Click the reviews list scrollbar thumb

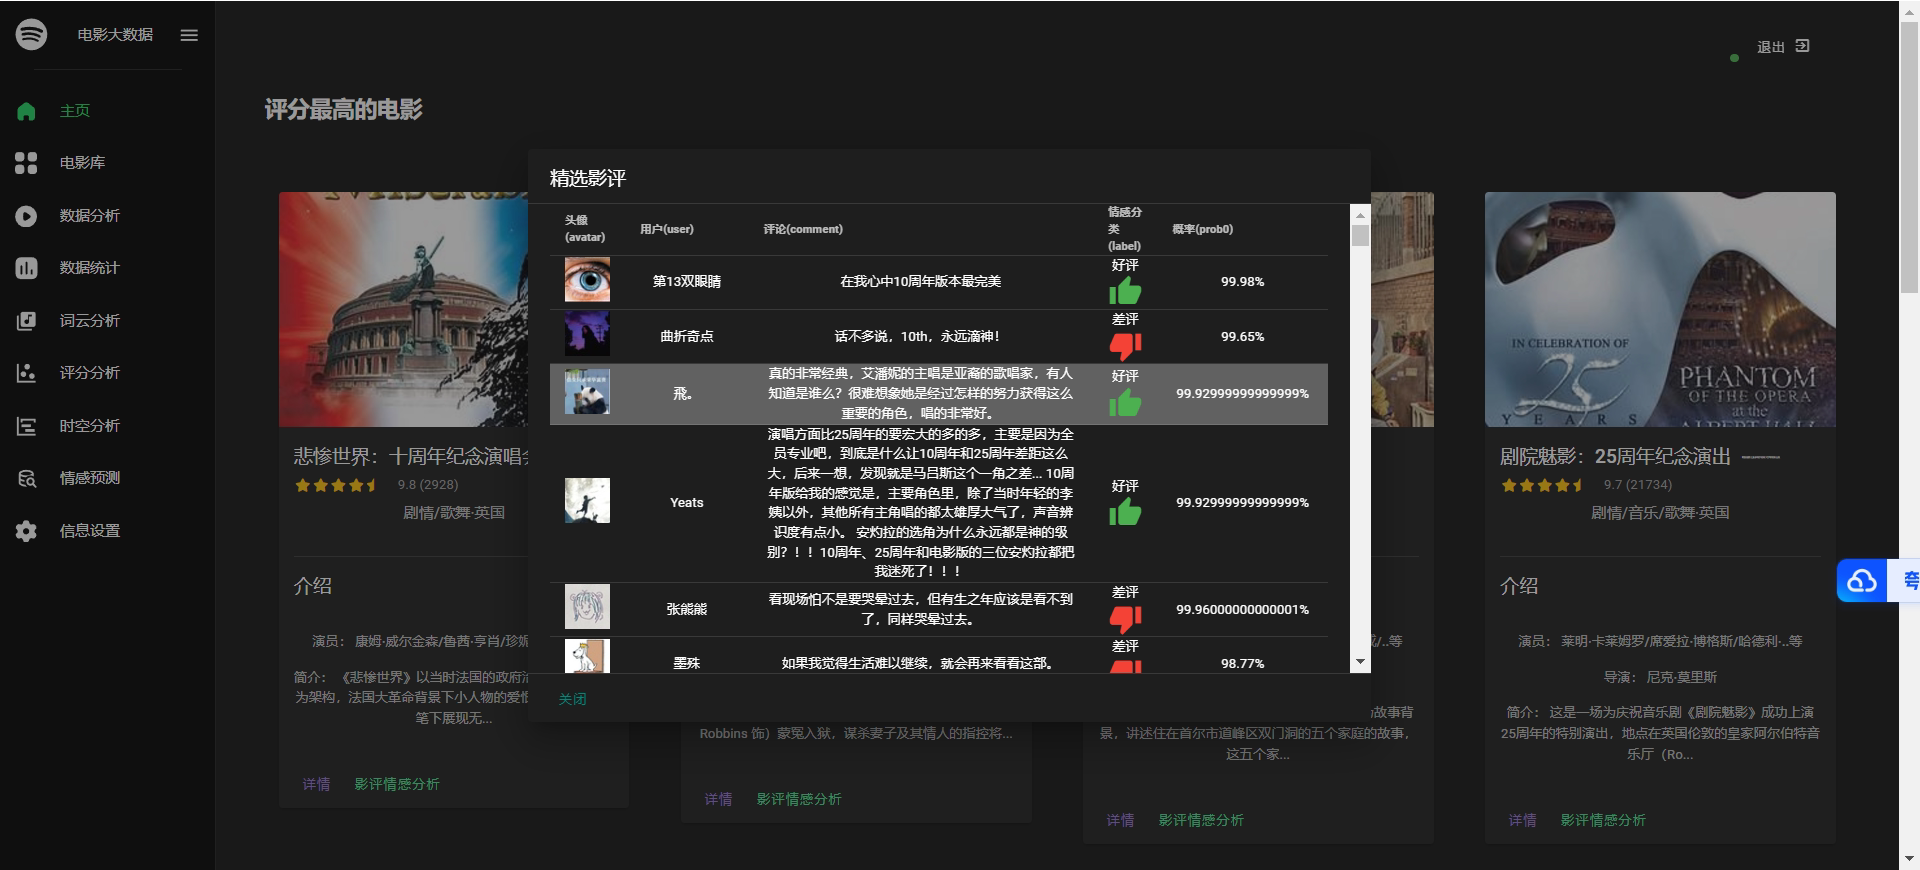1360,236
